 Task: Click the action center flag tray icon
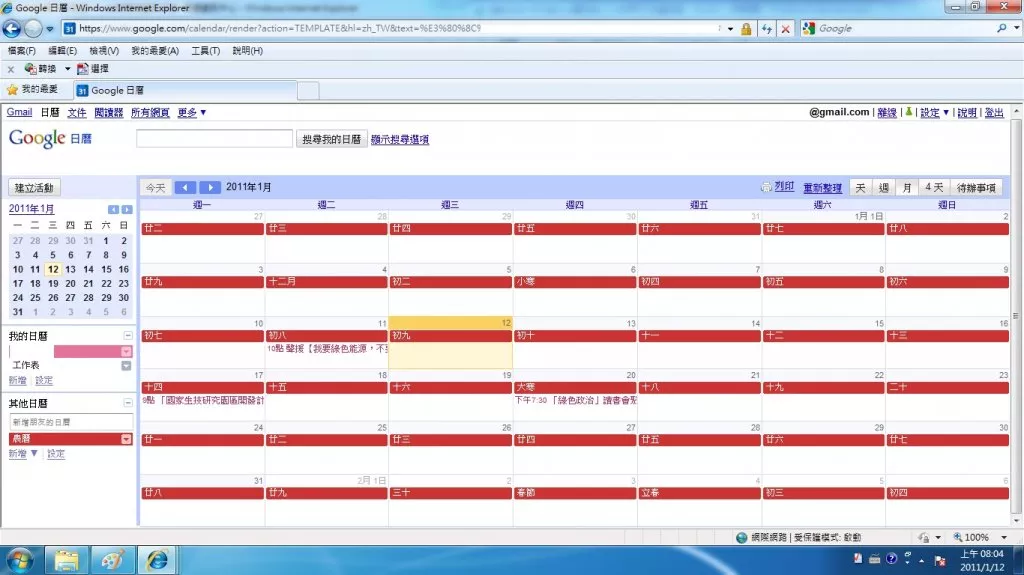[x=940, y=560]
